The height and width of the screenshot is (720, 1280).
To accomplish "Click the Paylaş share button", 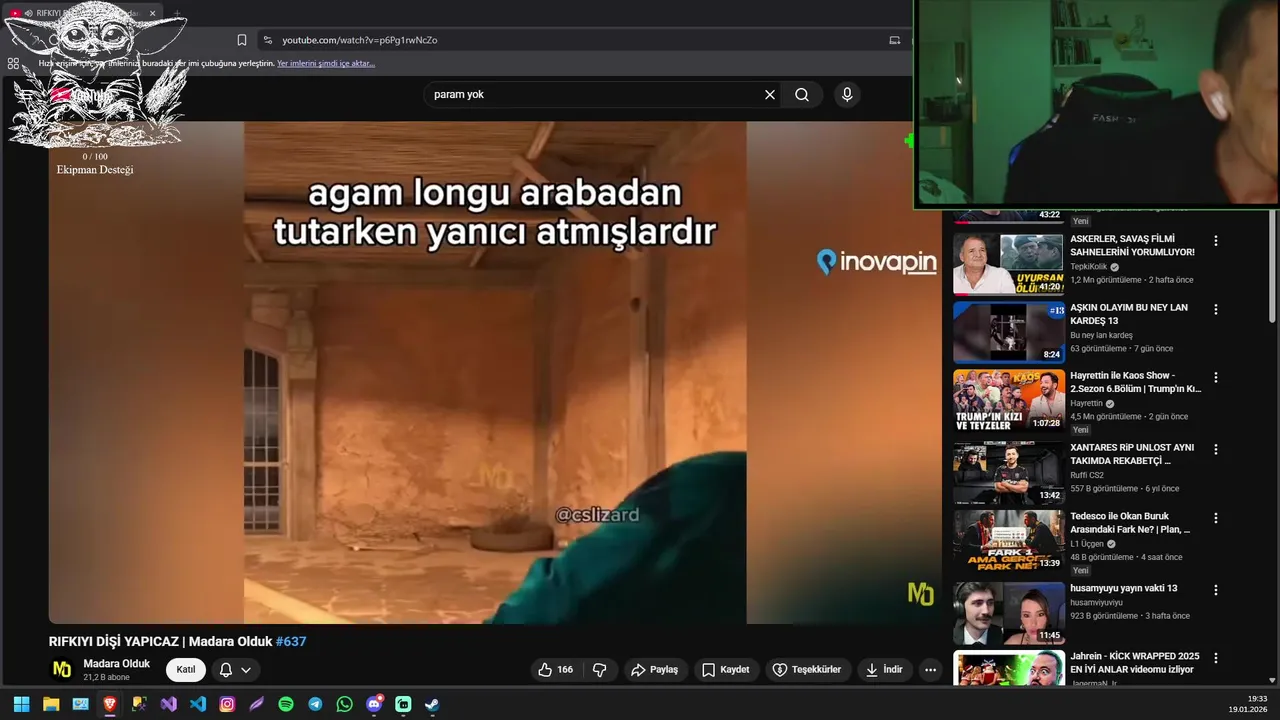I will pos(654,670).
